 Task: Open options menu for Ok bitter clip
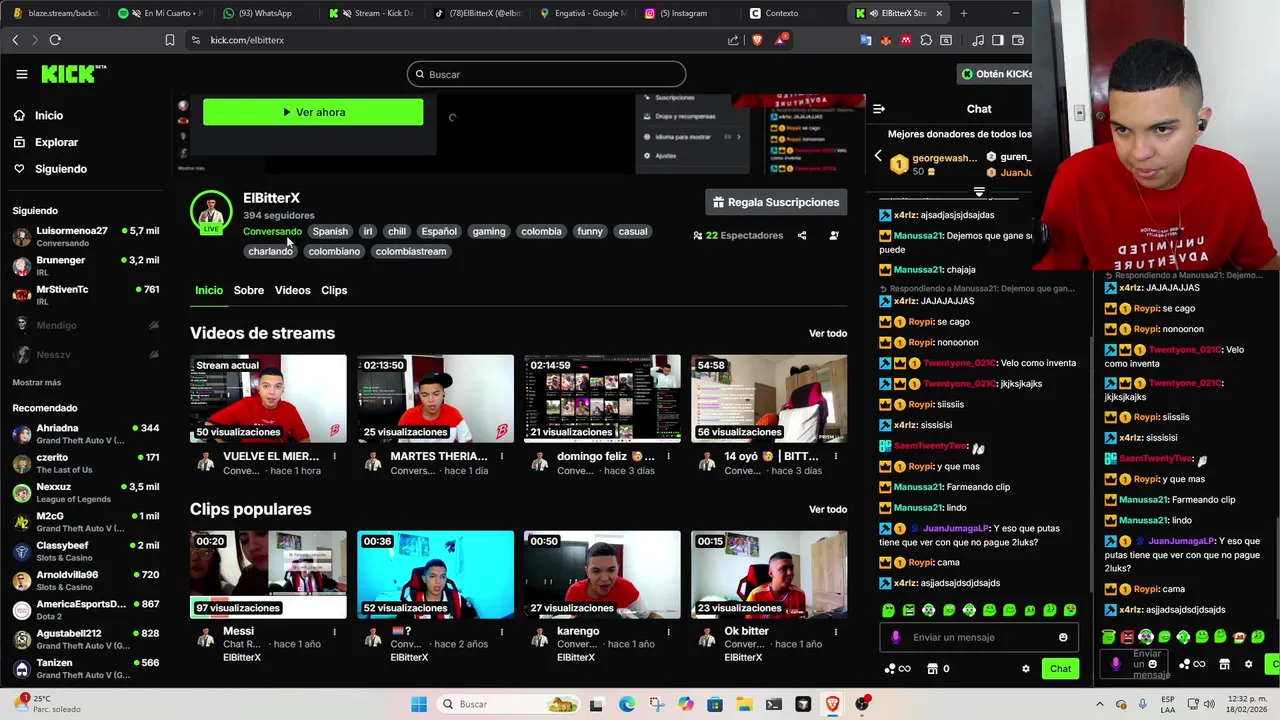(835, 632)
